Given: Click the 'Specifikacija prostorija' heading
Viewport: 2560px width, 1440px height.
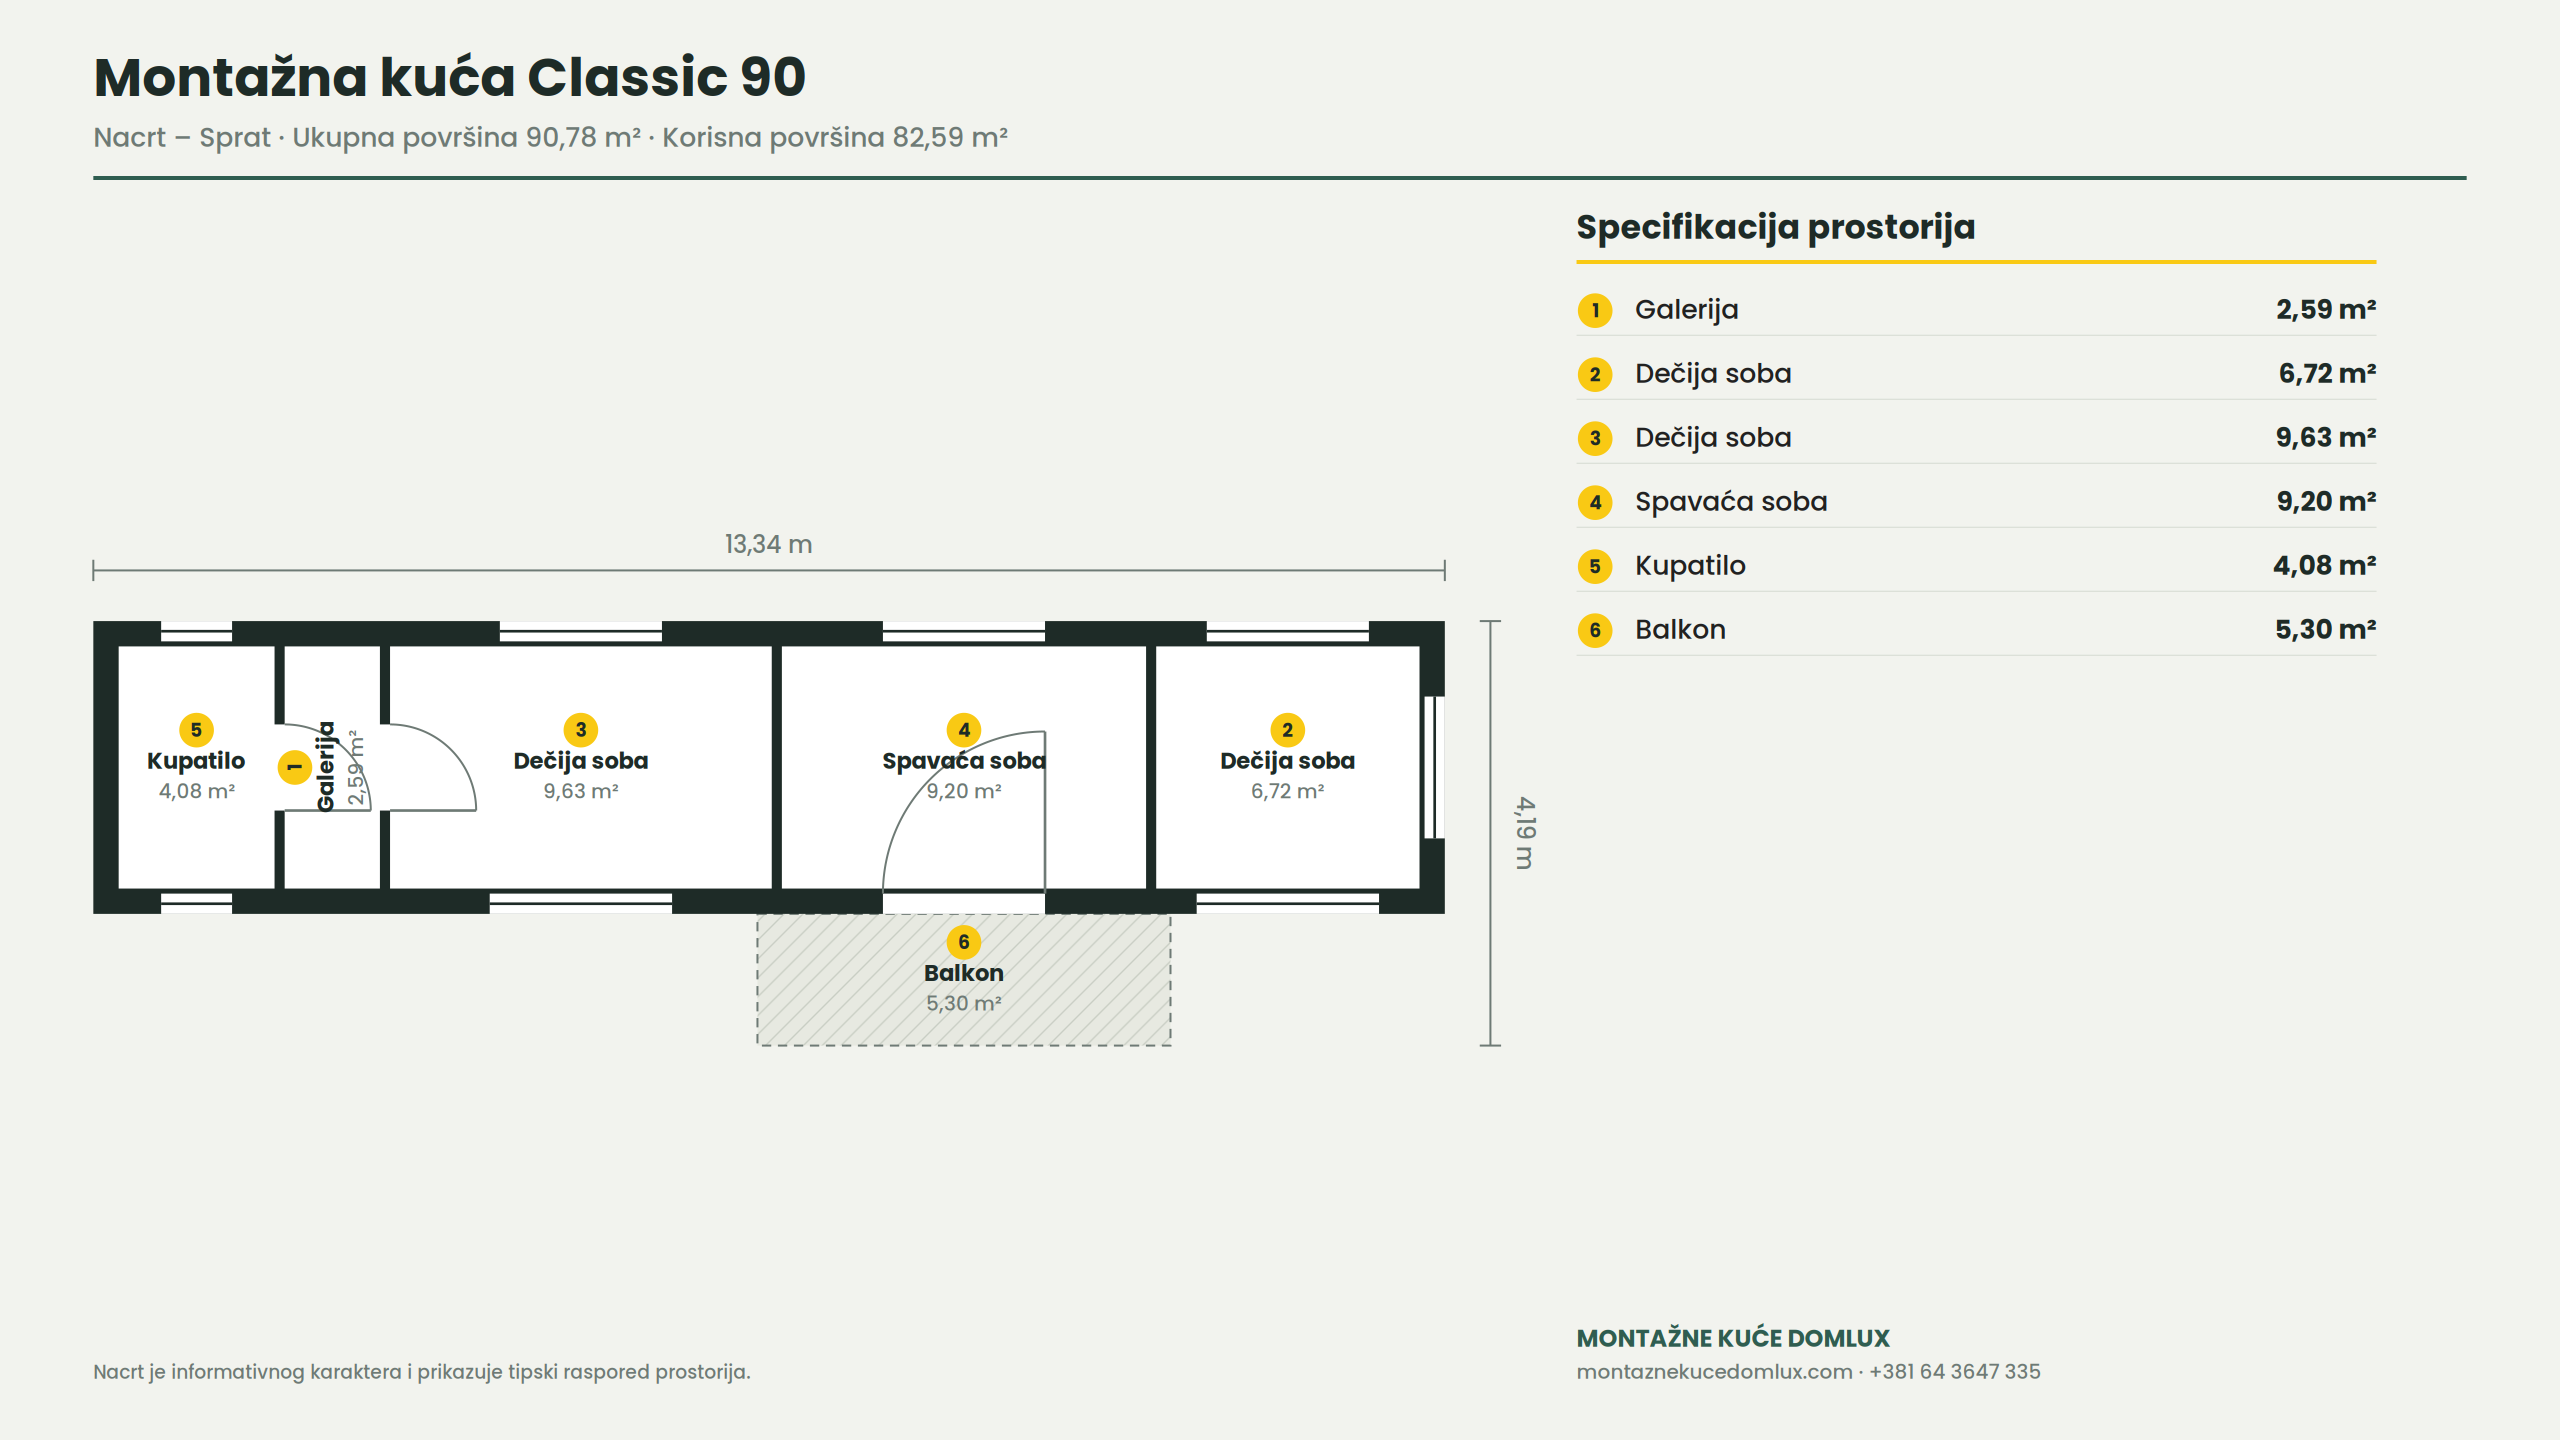Looking at the screenshot, I should [1776, 227].
